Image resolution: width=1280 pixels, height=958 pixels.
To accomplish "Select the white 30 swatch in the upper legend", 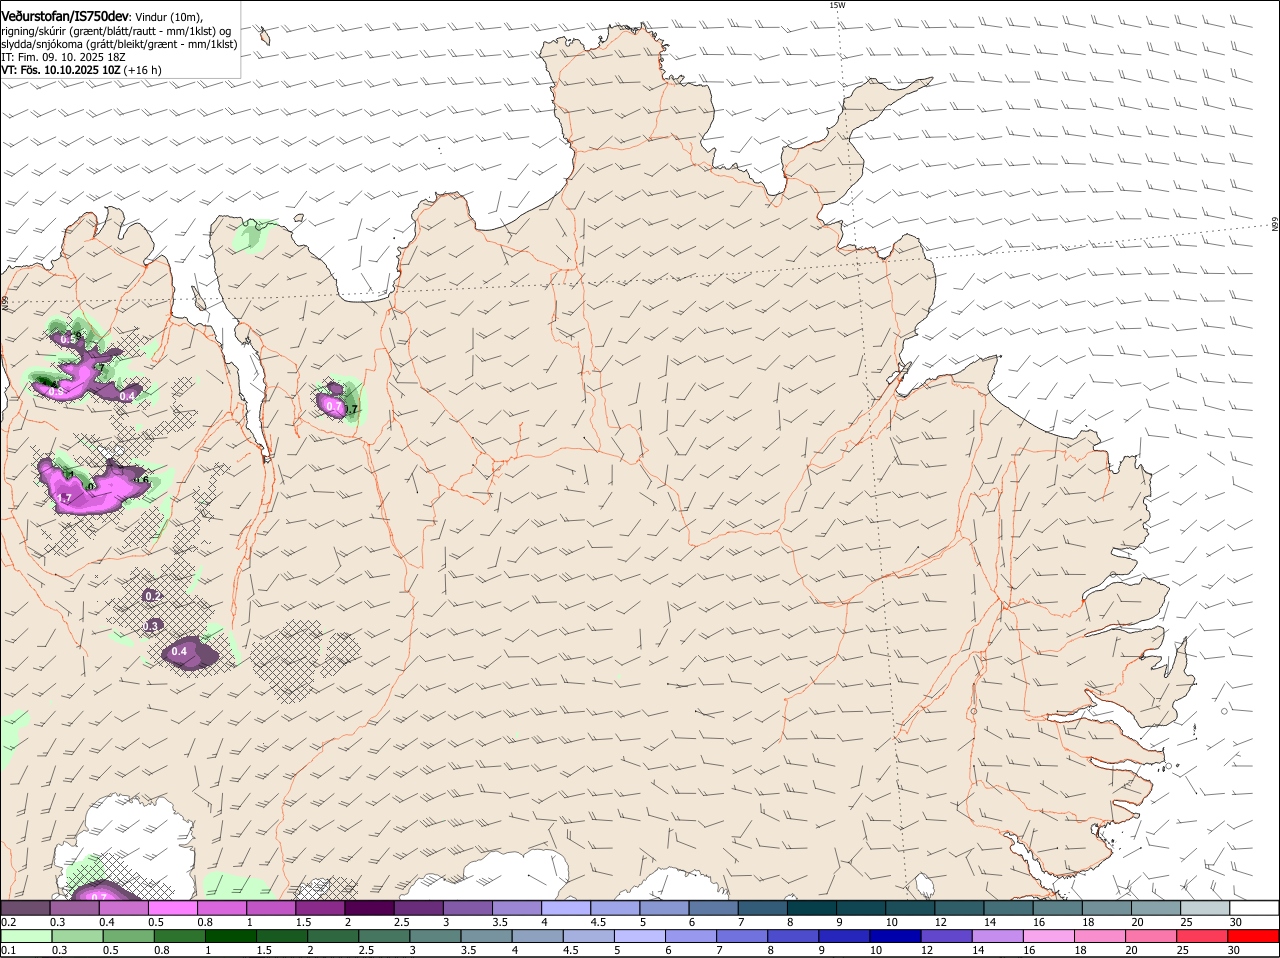I will pos(1254,908).
